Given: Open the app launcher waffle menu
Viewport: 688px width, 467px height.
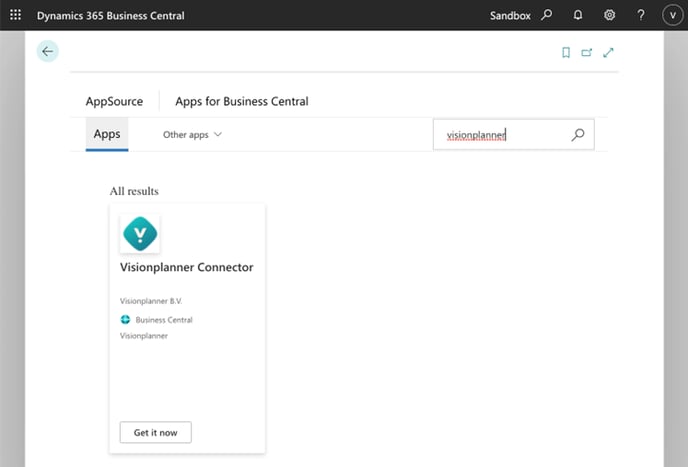Looking at the screenshot, I should tap(15, 15).
